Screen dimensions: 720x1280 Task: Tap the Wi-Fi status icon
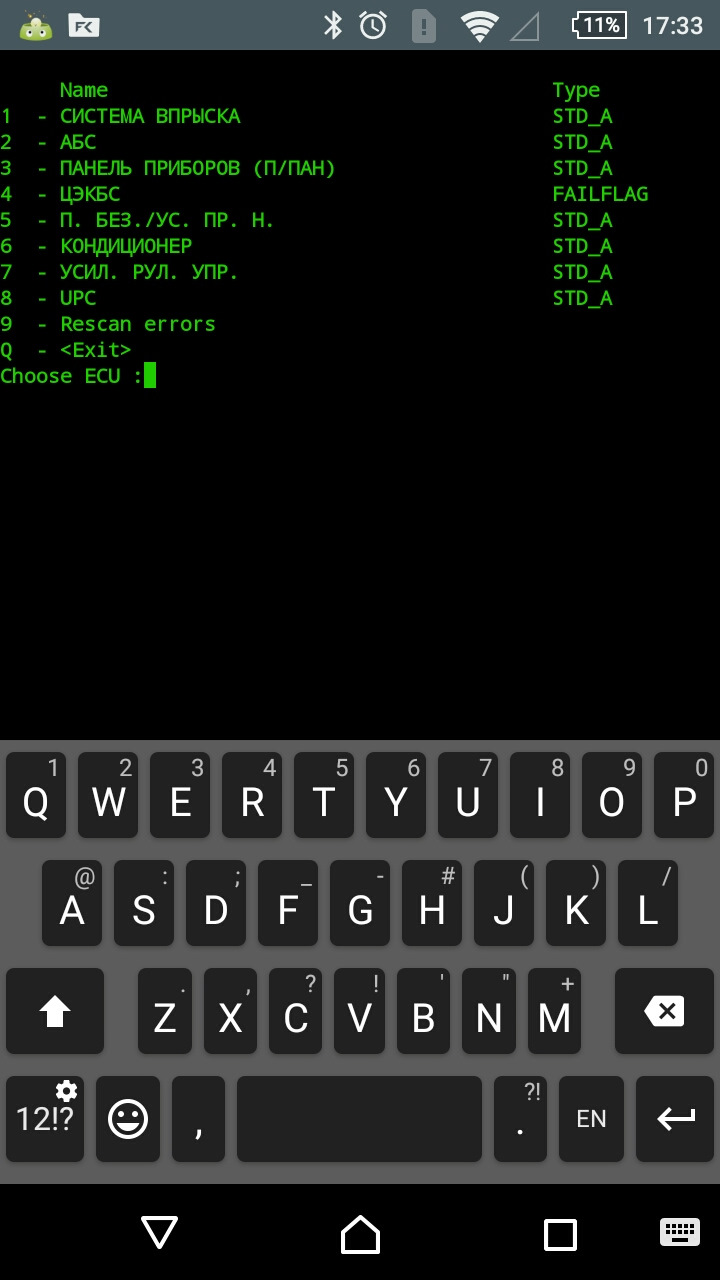point(480,26)
